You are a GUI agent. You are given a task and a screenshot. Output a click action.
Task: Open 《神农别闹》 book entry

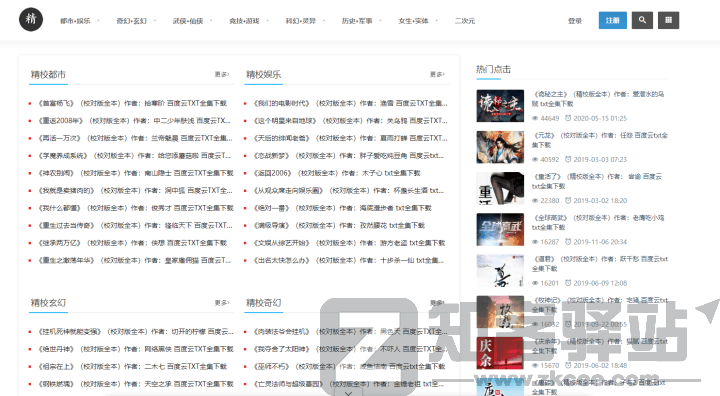(x=135, y=173)
